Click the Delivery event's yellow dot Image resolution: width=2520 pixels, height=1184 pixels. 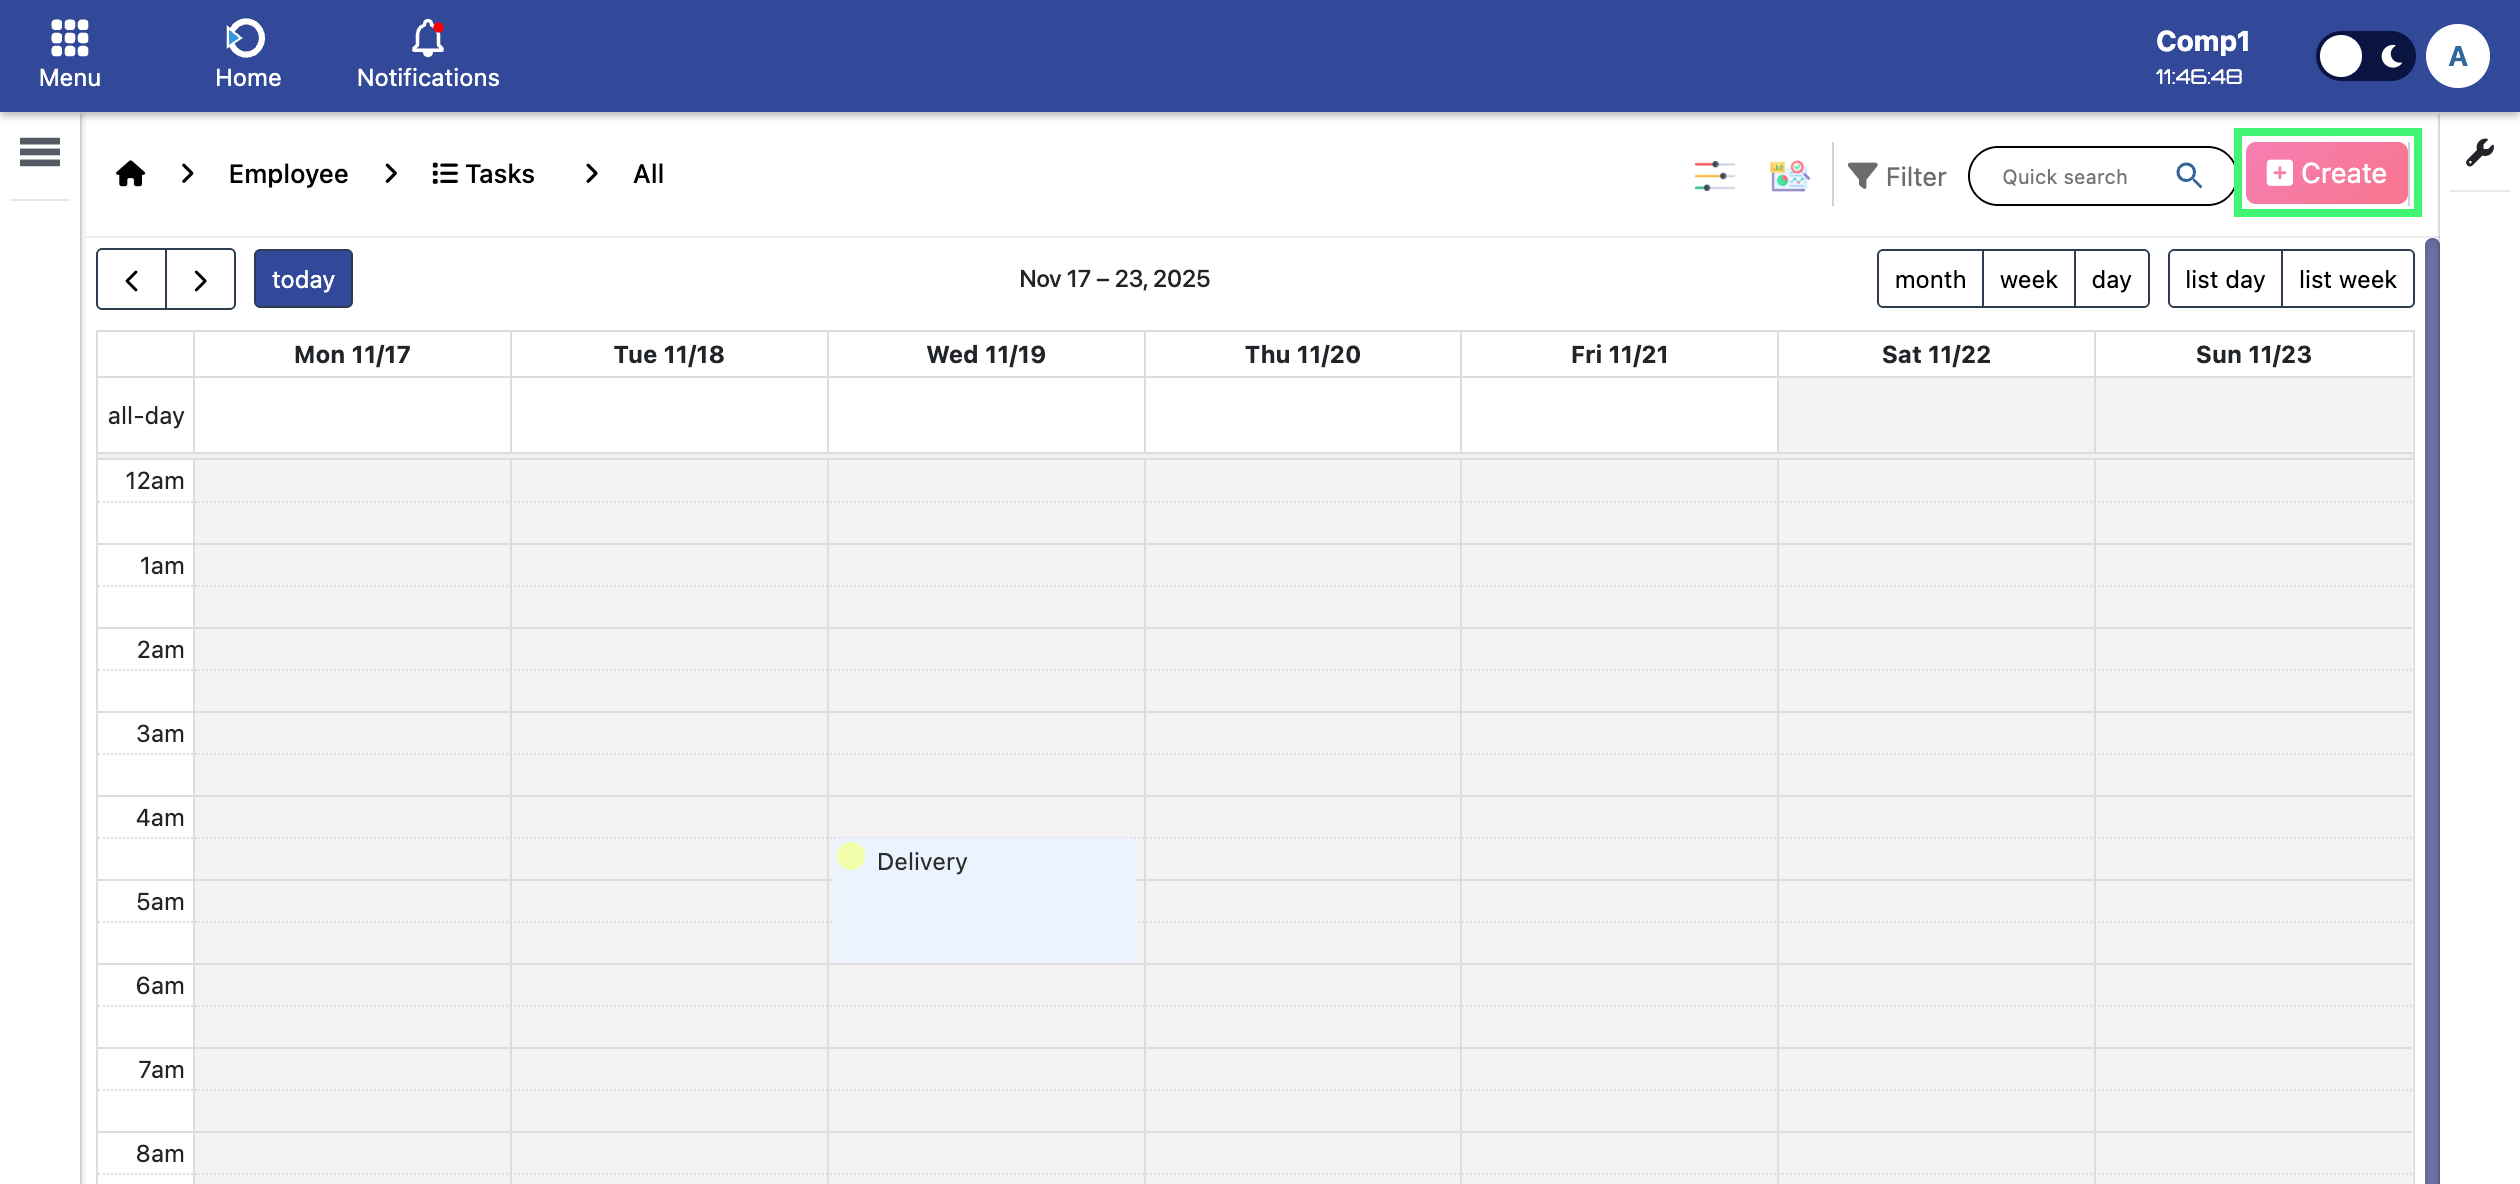coord(851,856)
